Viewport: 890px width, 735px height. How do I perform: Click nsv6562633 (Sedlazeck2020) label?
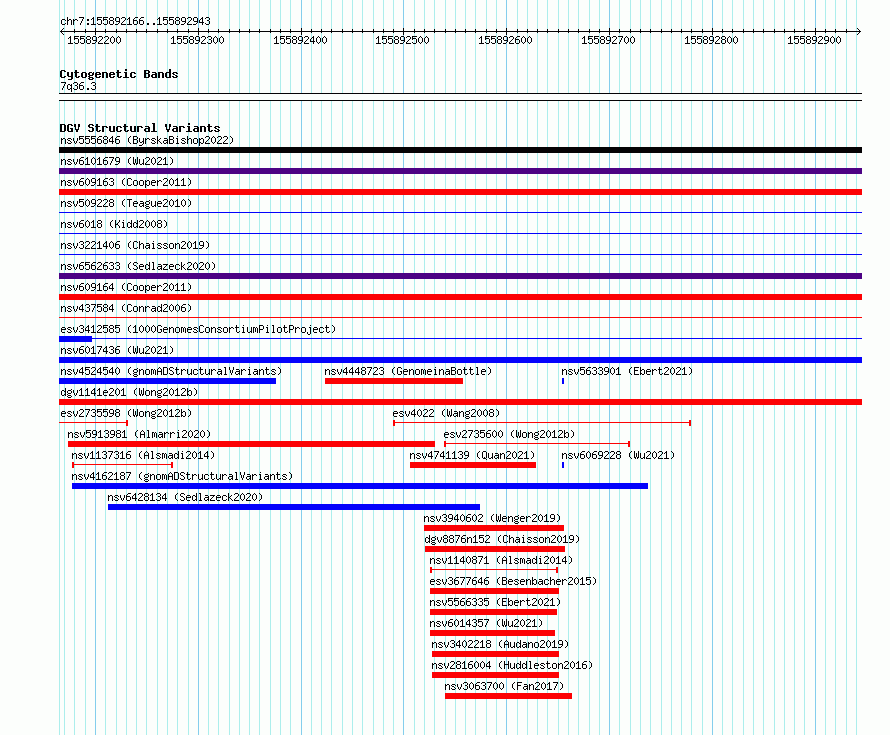[138, 266]
